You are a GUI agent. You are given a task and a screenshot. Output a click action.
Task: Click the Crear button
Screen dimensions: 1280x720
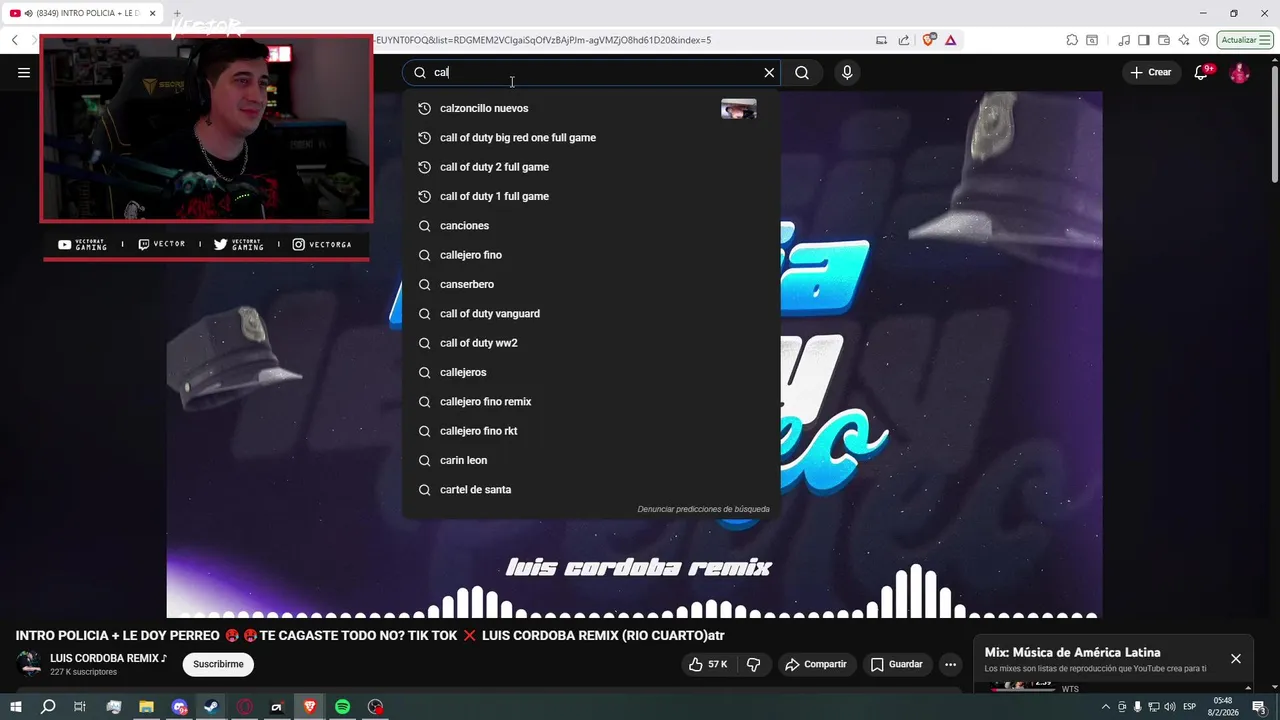coord(1151,72)
